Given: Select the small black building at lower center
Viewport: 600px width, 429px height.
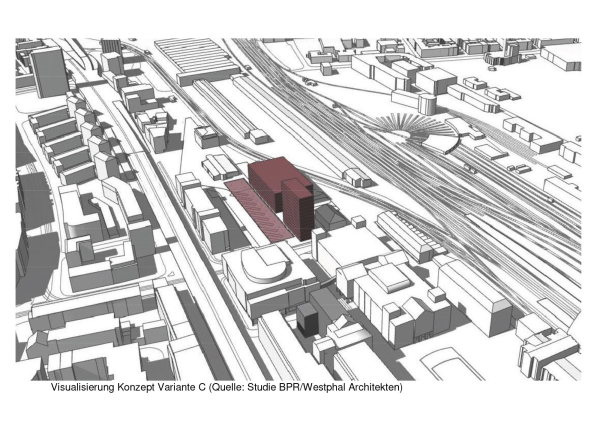Looking at the screenshot, I should (308, 322).
